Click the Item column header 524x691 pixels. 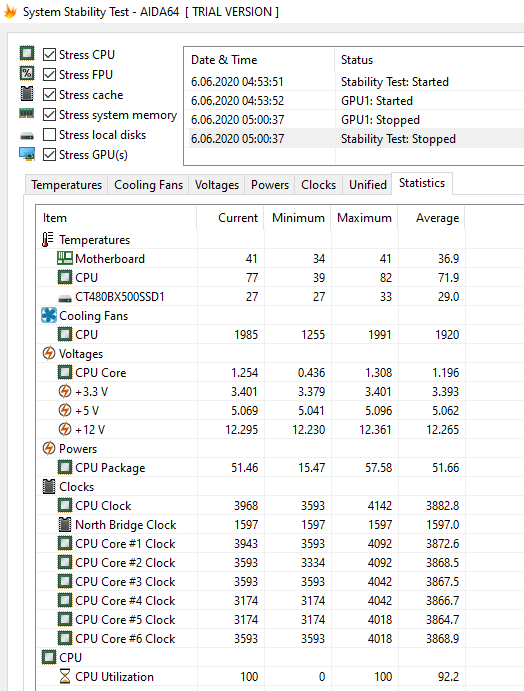[x=116, y=218]
